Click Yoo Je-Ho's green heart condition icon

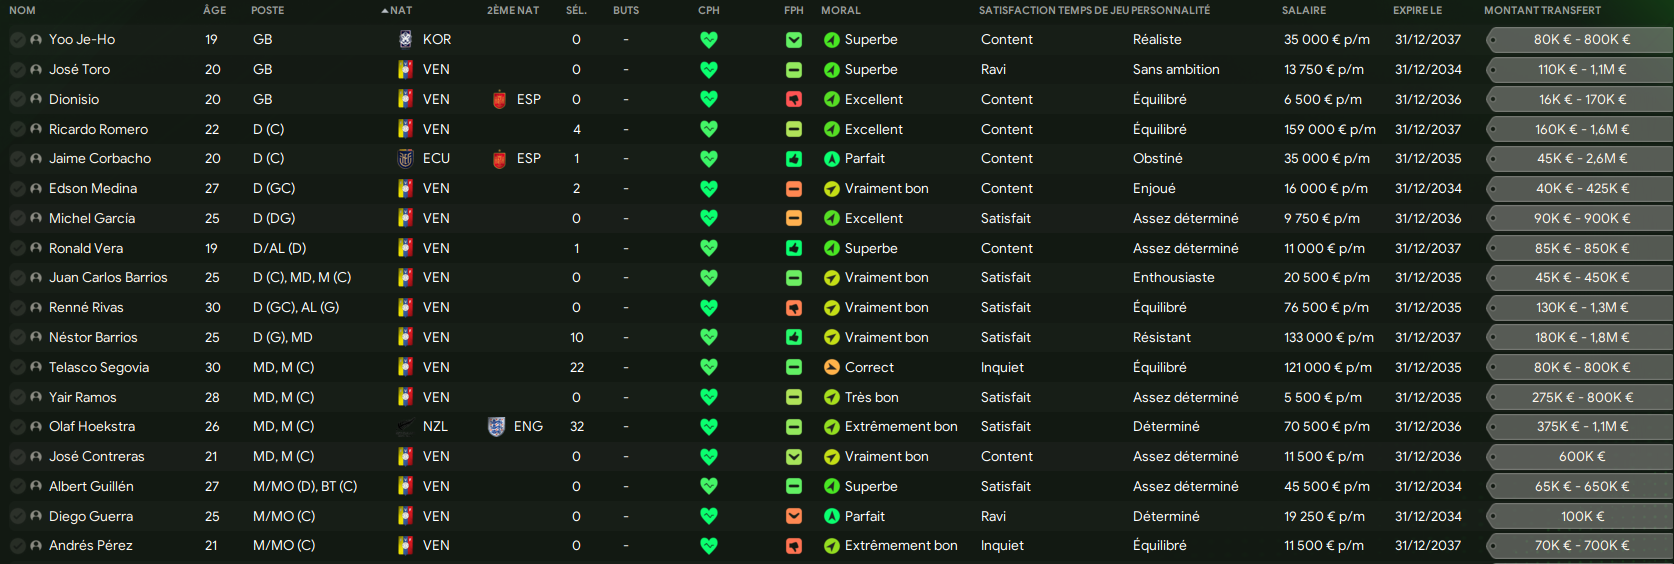click(708, 40)
